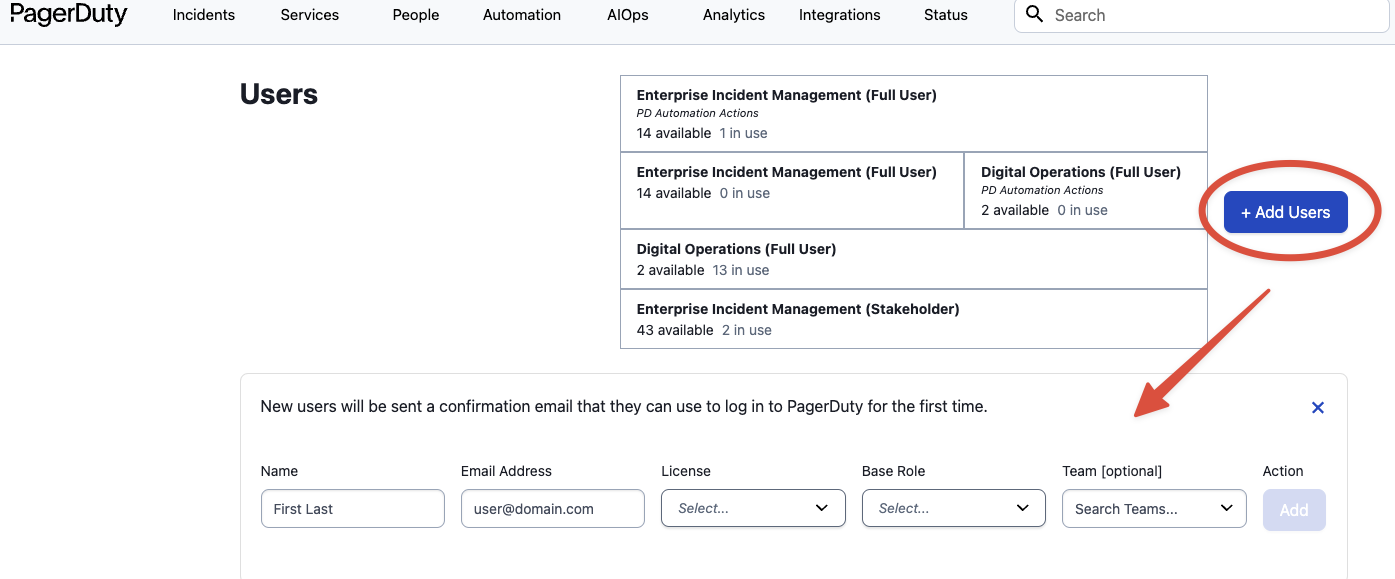Go to the Status menu item

[946, 15]
